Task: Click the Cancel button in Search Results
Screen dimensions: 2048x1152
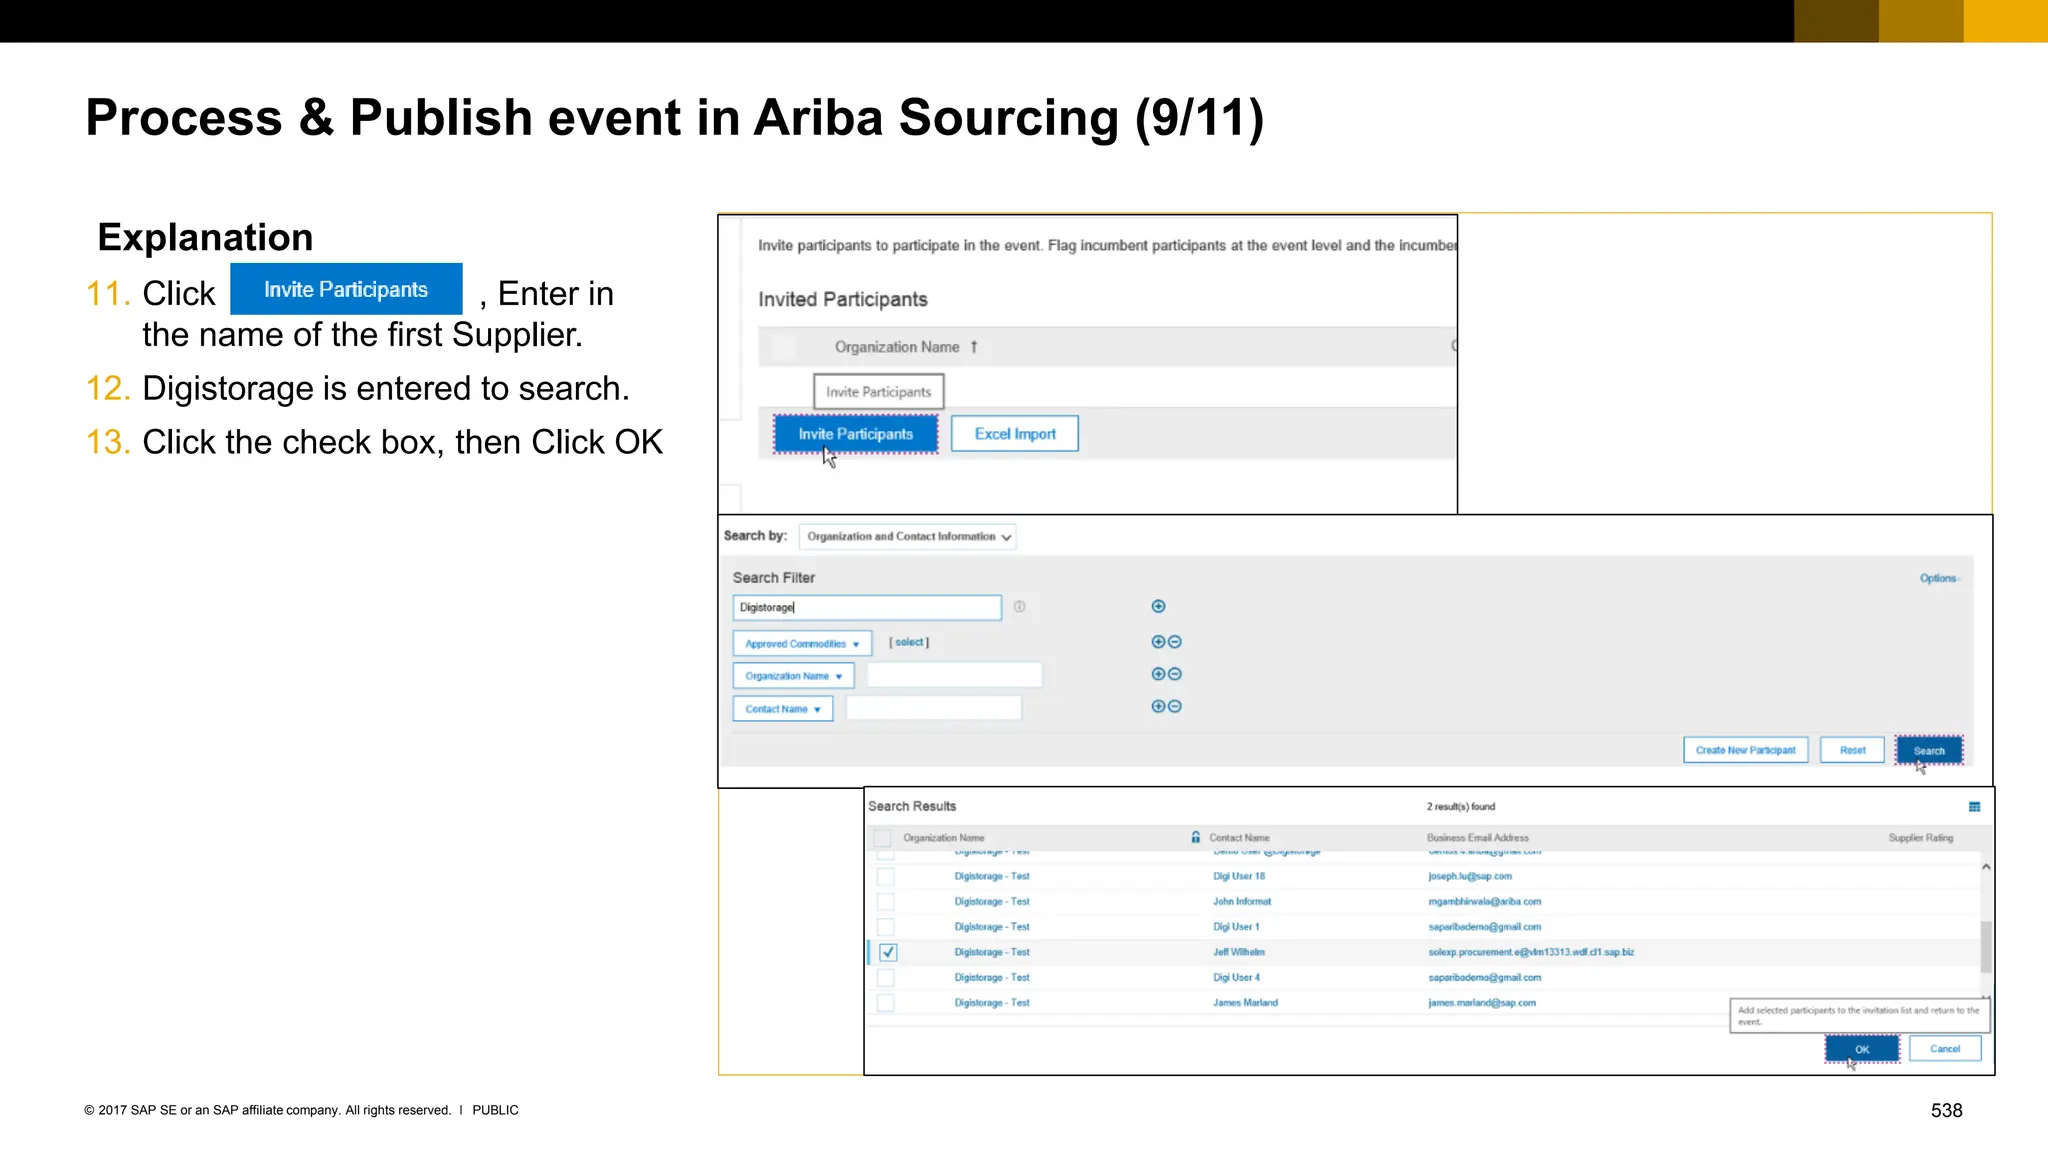Action: pos(1945,1049)
